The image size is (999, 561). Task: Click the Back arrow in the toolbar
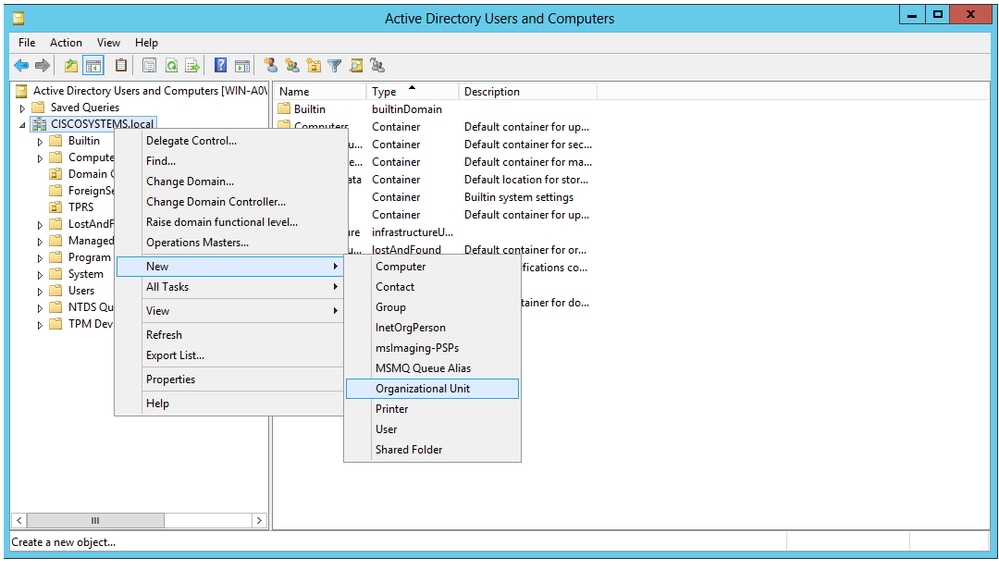click(x=21, y=66)
